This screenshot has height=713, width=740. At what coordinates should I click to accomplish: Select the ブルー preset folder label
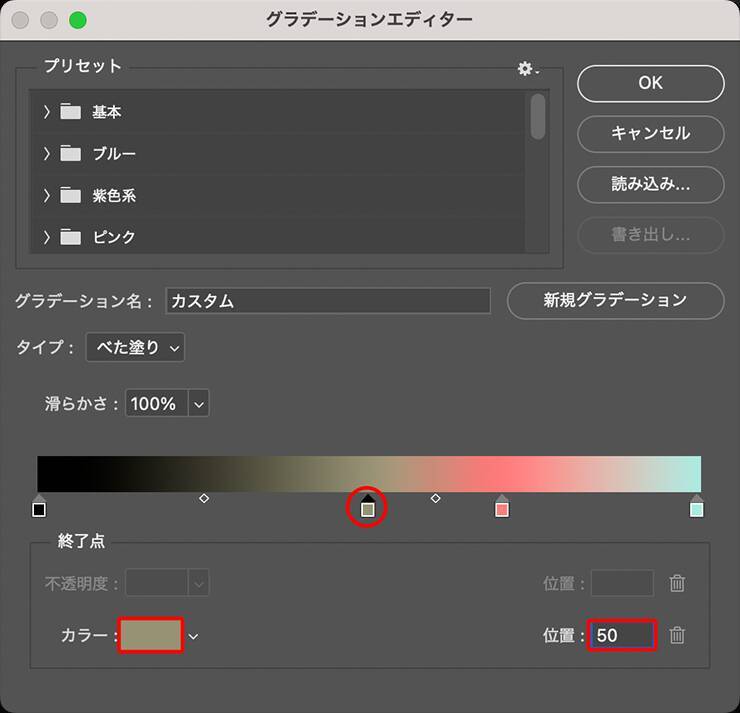pos(114,153)
